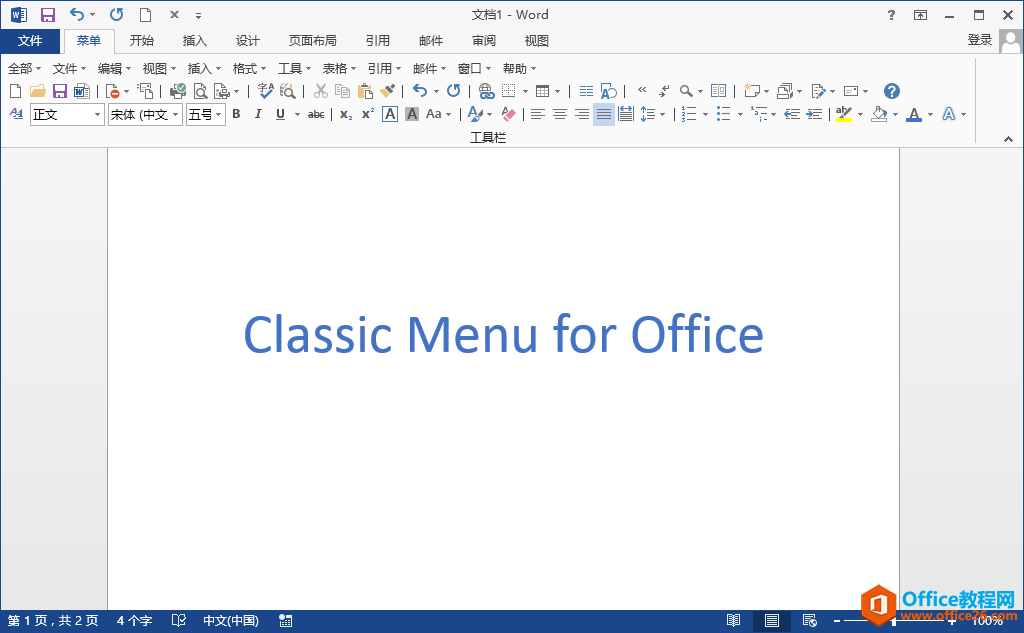Toggle strikethrough abc formatting
Viewport: 1024px width, 633px height.
316,114
